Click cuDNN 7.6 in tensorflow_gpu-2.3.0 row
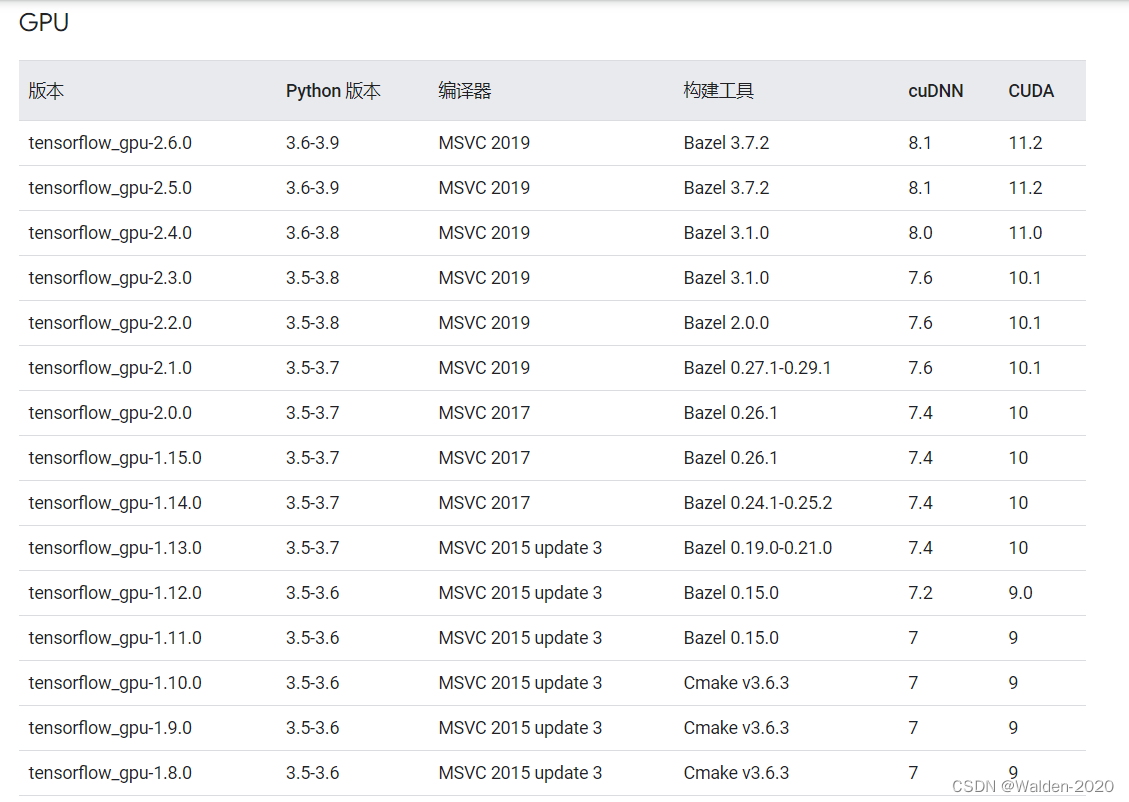 pos(920,278)
